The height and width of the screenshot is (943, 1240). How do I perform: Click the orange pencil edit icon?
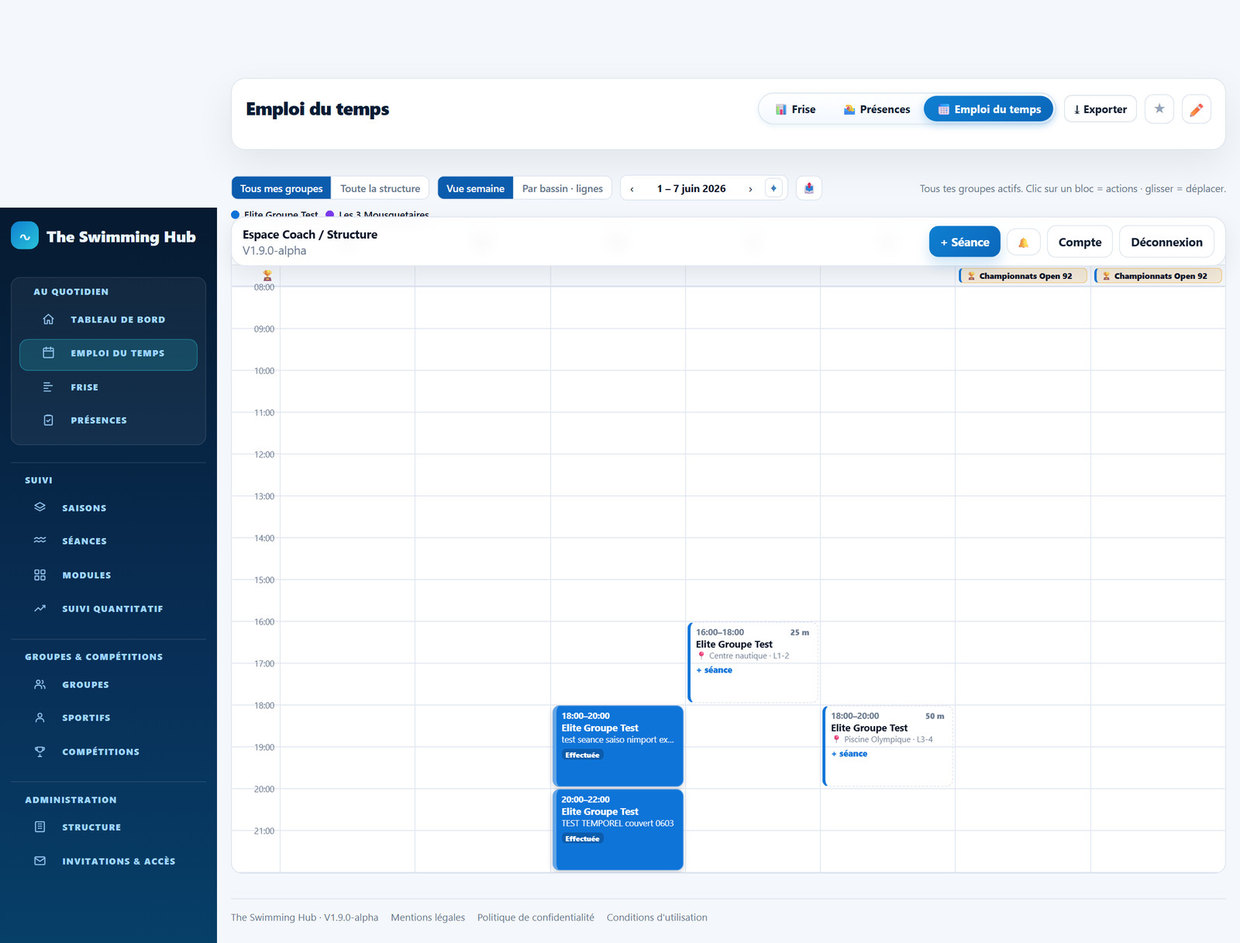click(1196, 109)
